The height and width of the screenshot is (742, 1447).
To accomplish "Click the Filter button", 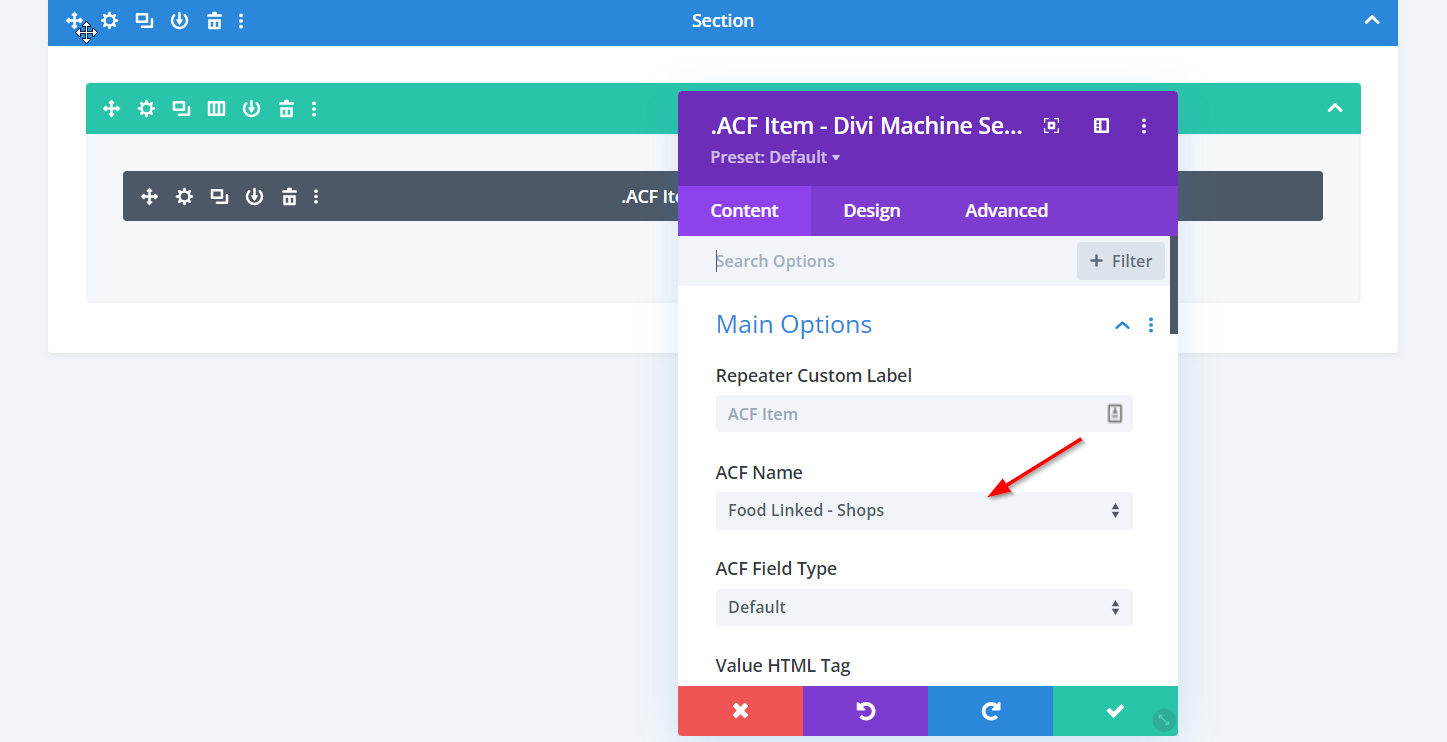I will (1120, 261).
